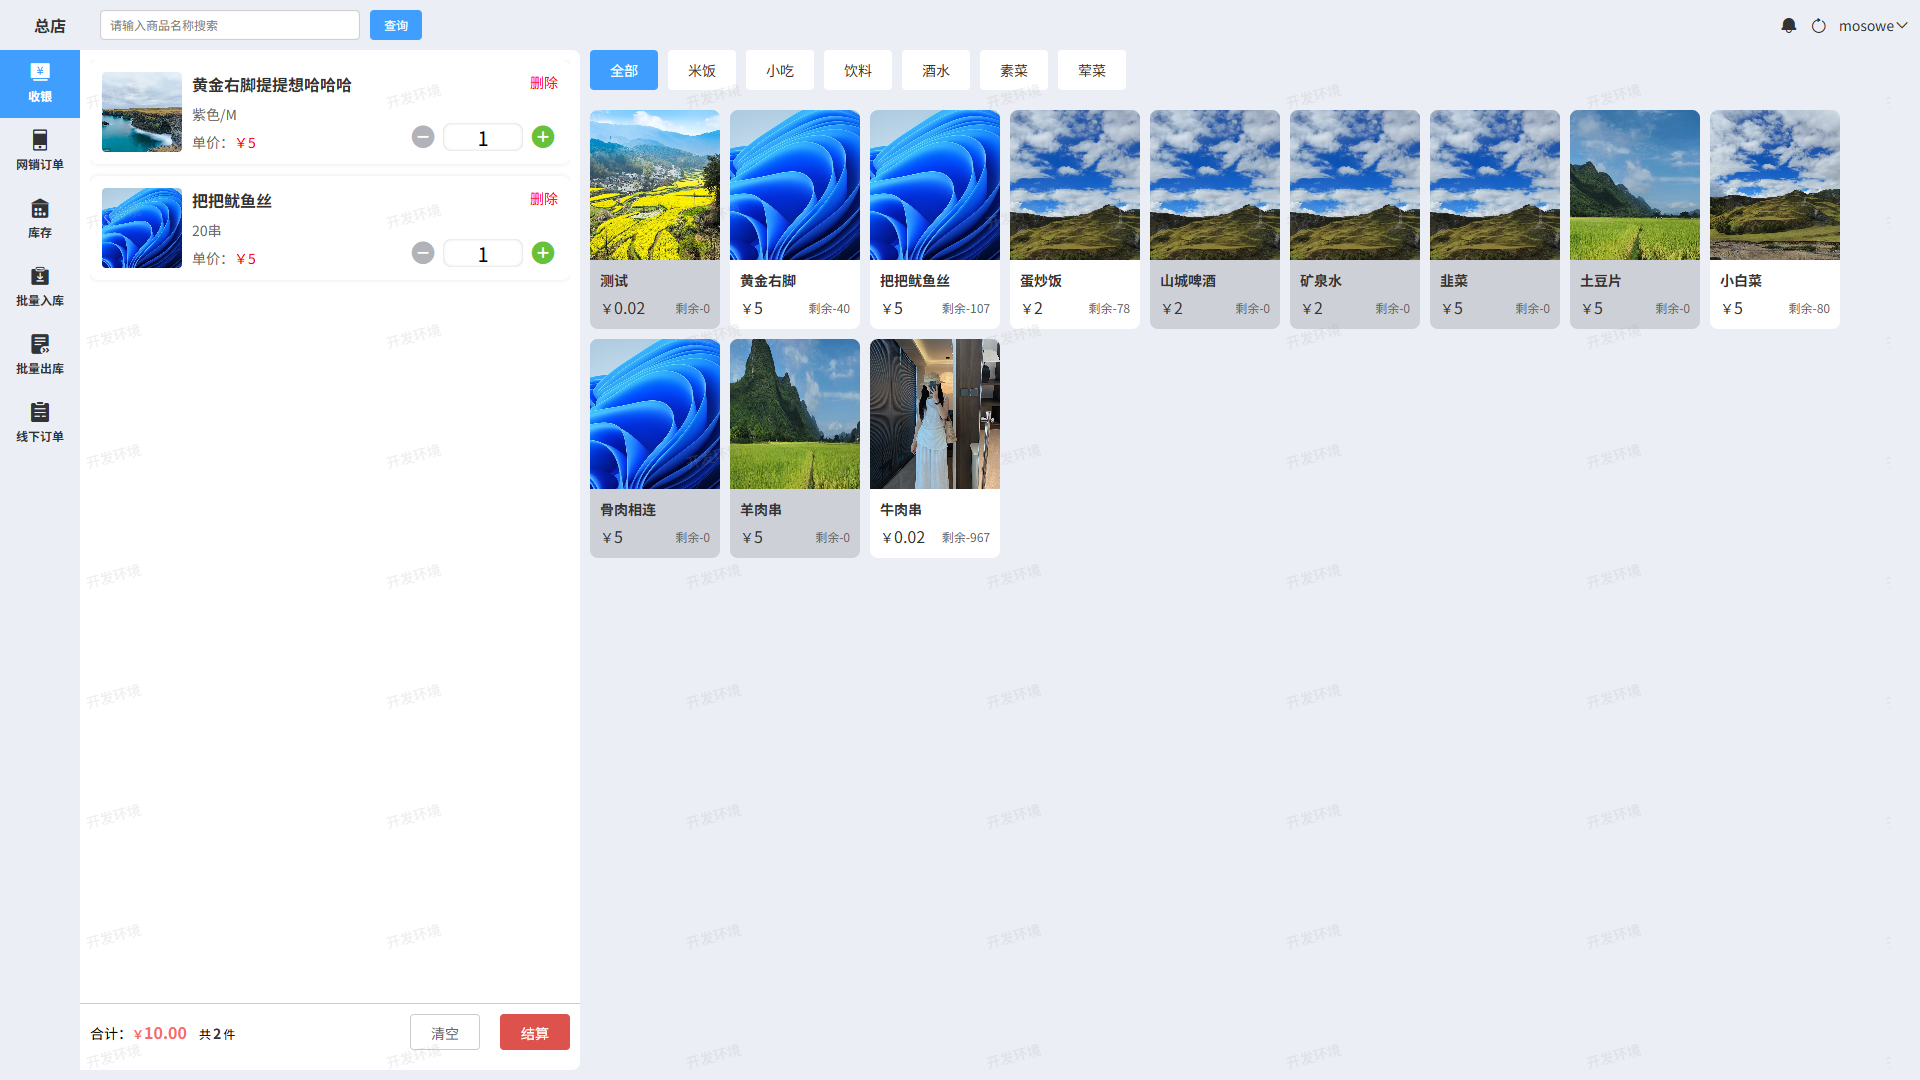Click the 骨肉相连 product card
This screenshot has height=1080, width=1920.
point(655,448)
